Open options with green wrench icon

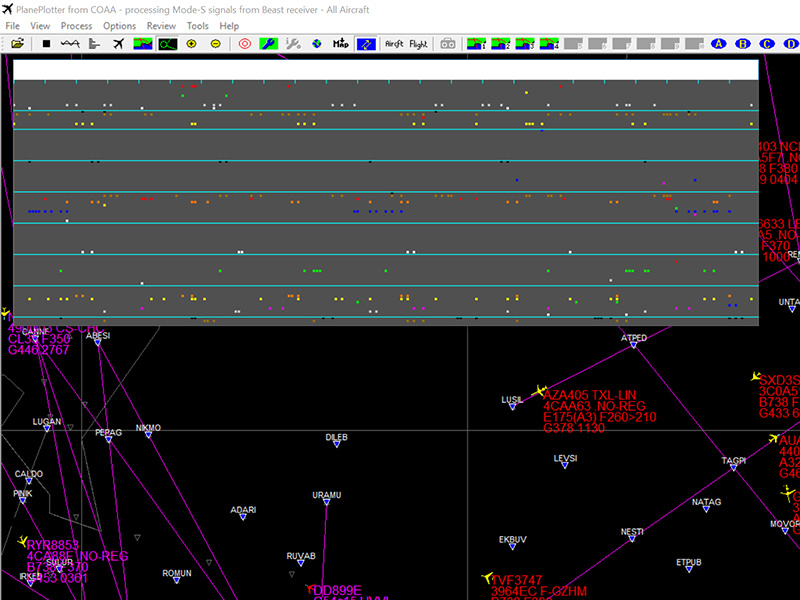pos(268,44)
